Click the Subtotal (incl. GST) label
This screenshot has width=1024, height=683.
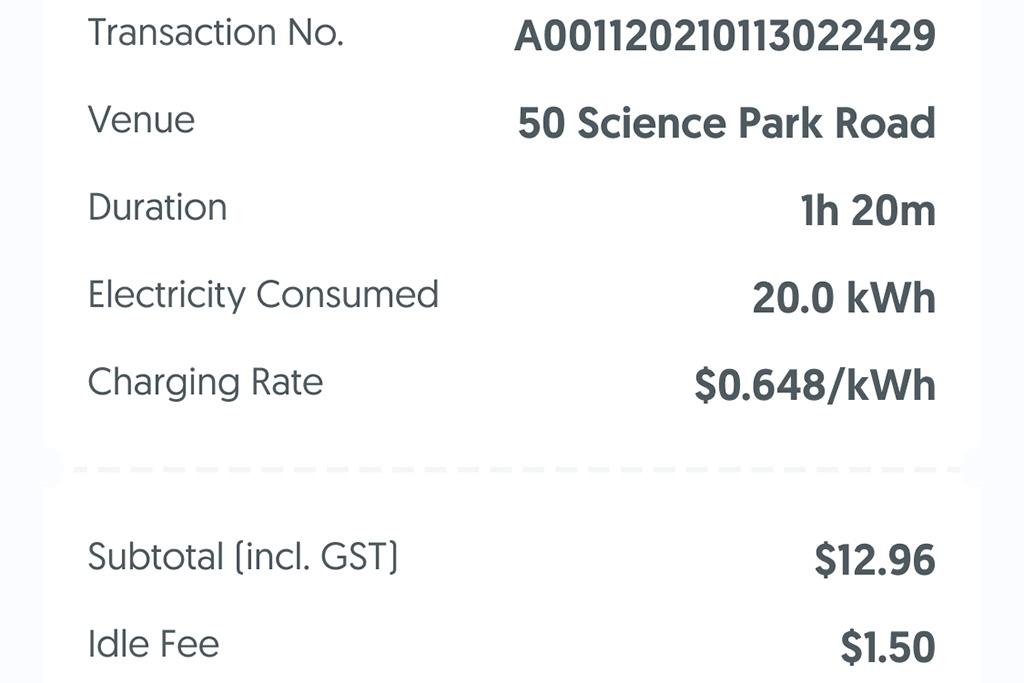tap(242, 556)
